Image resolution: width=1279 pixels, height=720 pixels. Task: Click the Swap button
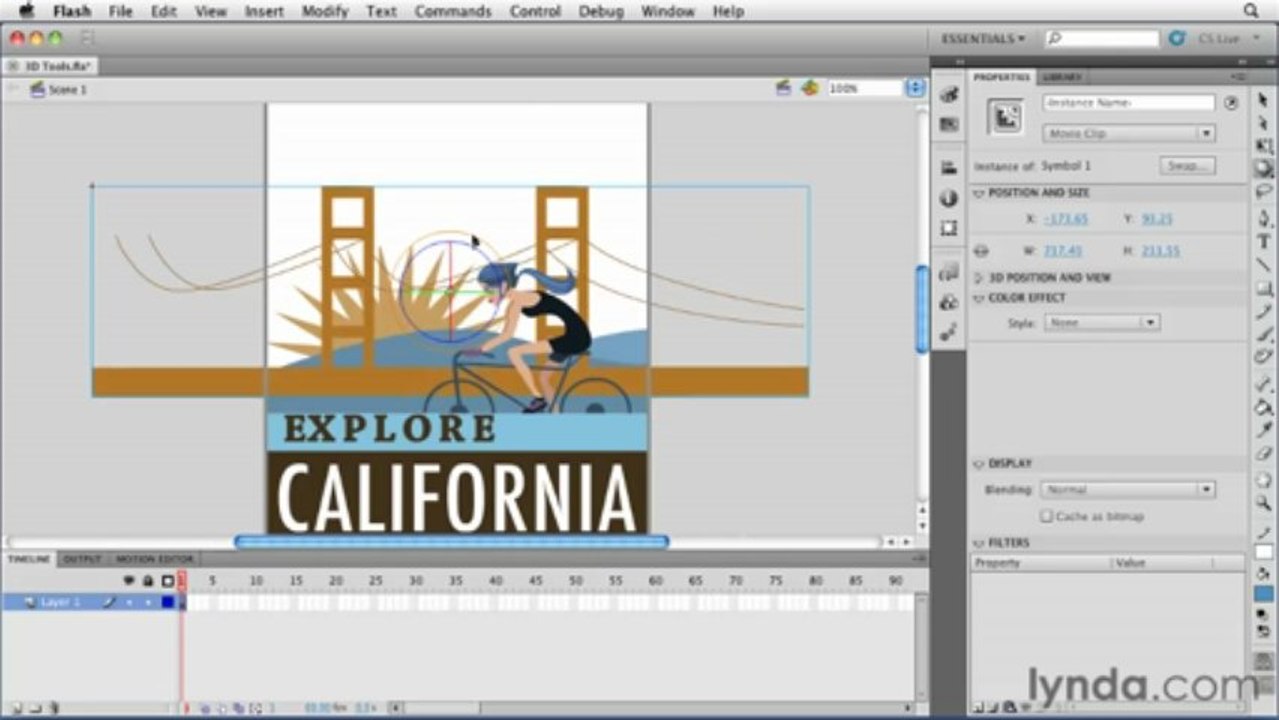point(1188,166)
